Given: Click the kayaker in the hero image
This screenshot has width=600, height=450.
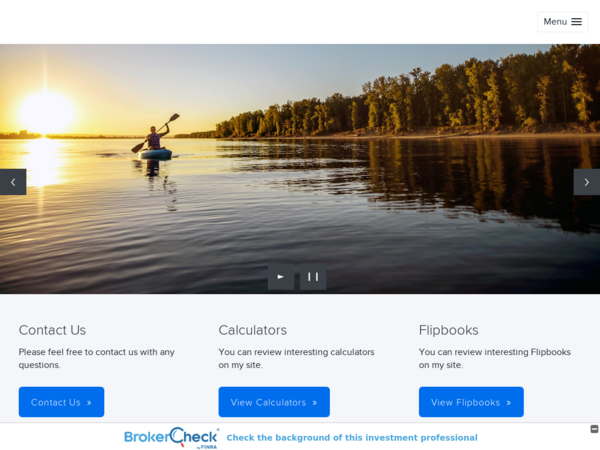Looking at the screenshot, I should [x=155, y=141].
